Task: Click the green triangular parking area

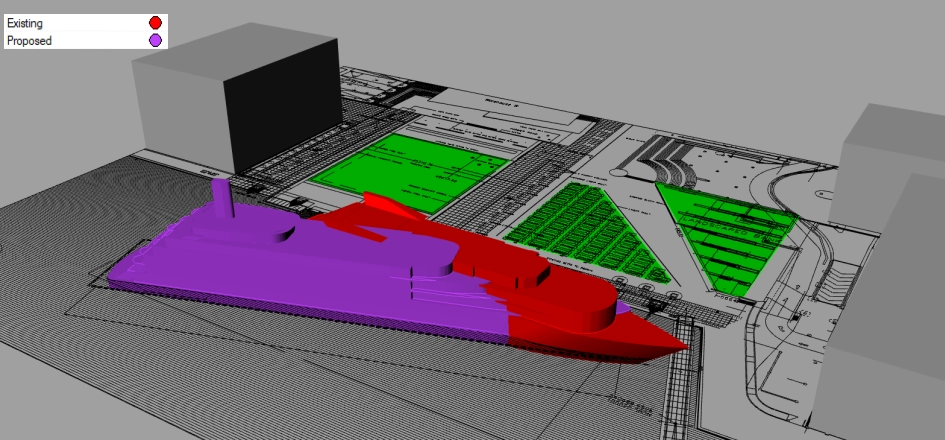Action: [588, 232]
